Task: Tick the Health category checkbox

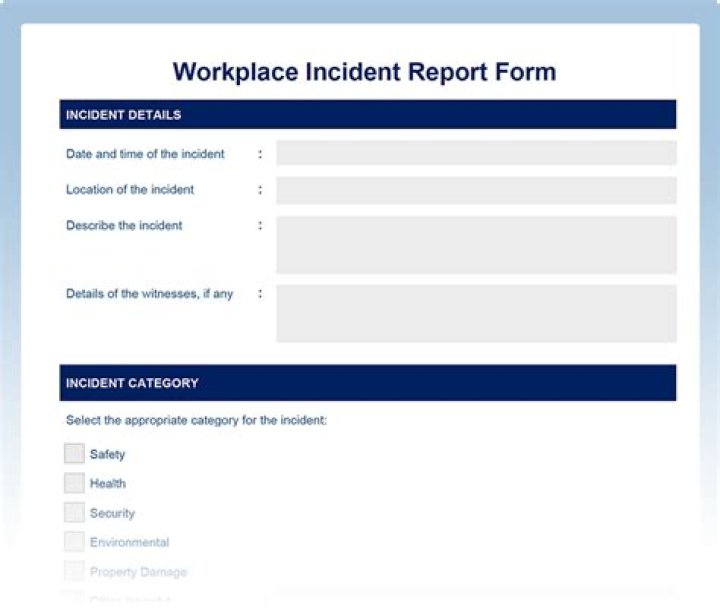Action: pos(74,483)
